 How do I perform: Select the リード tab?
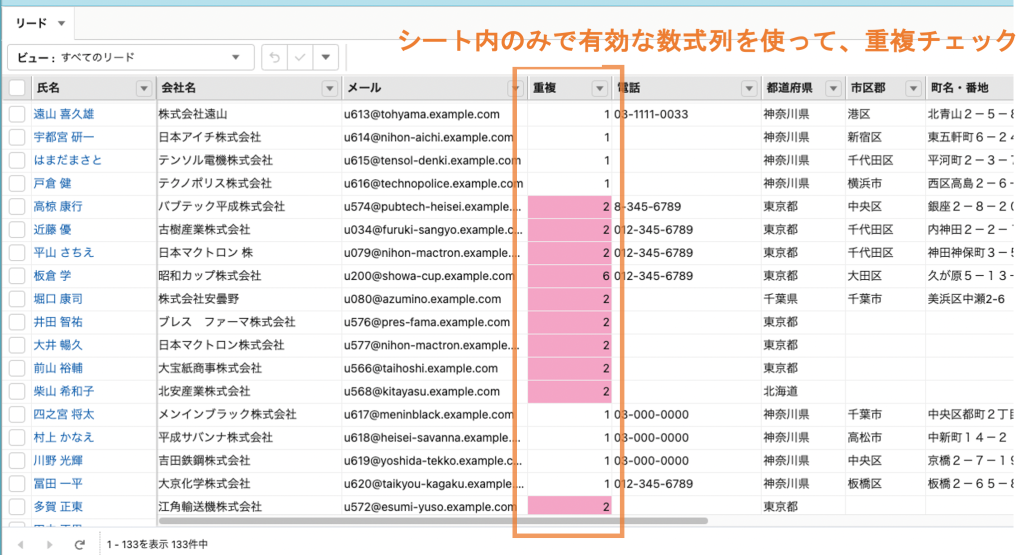(32, 22)
